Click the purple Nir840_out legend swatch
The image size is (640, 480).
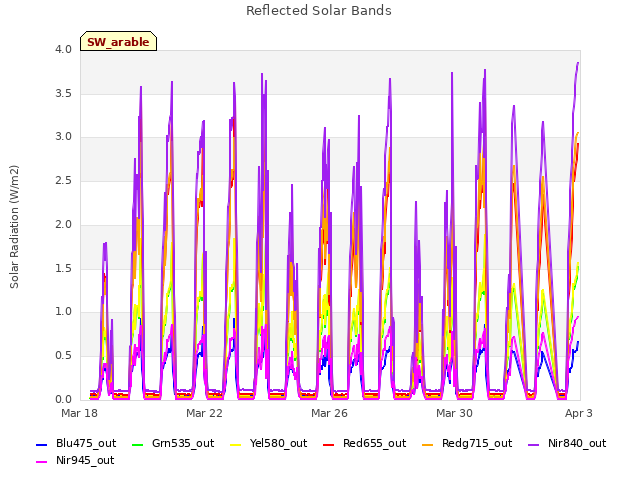(x=533, y=444)
